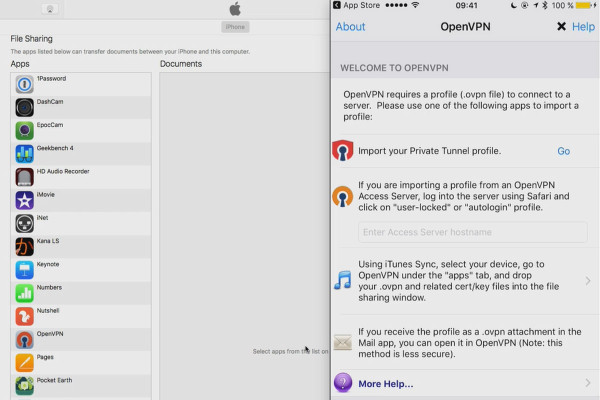Open the Help link in OpenVPN
Image resolution: width=600 pixels, height=400 pixels.
tap(583, 27)
